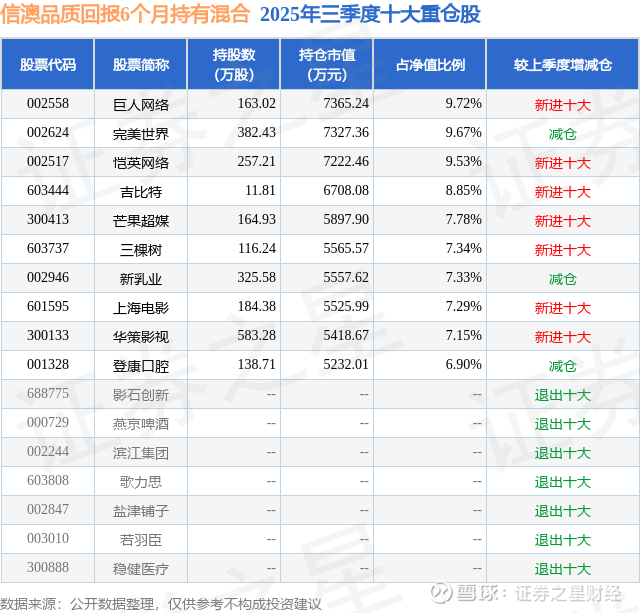Image resolution: width=640 pixels, height=613 pixels.
Task: Select the stock name 巨人网络
Action: 141,105
